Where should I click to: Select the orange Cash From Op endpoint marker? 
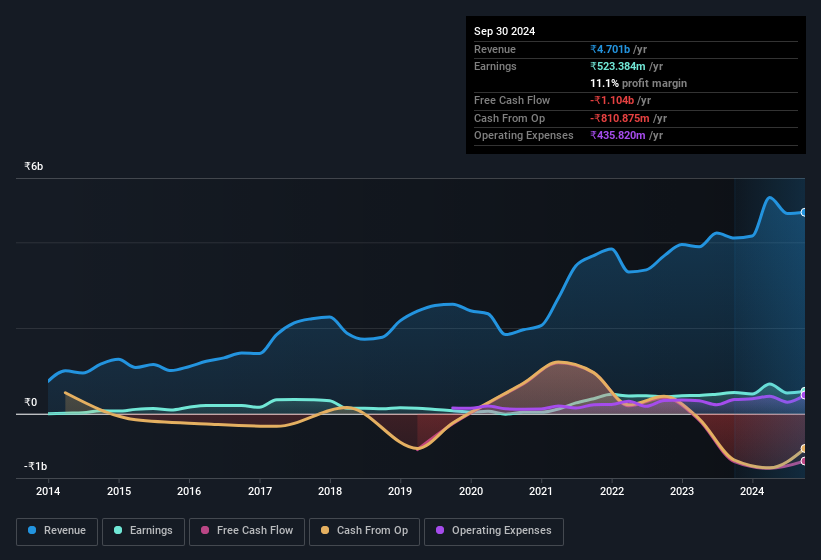click(x=804, y=448)
